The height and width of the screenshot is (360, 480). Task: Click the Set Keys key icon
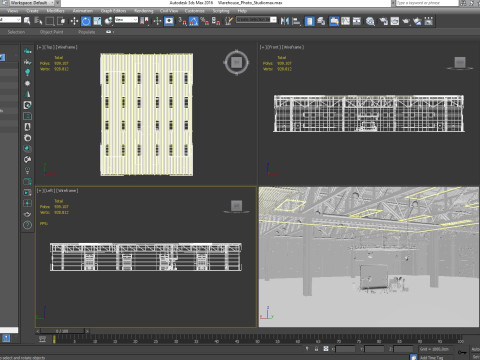[x=462, y=352]
